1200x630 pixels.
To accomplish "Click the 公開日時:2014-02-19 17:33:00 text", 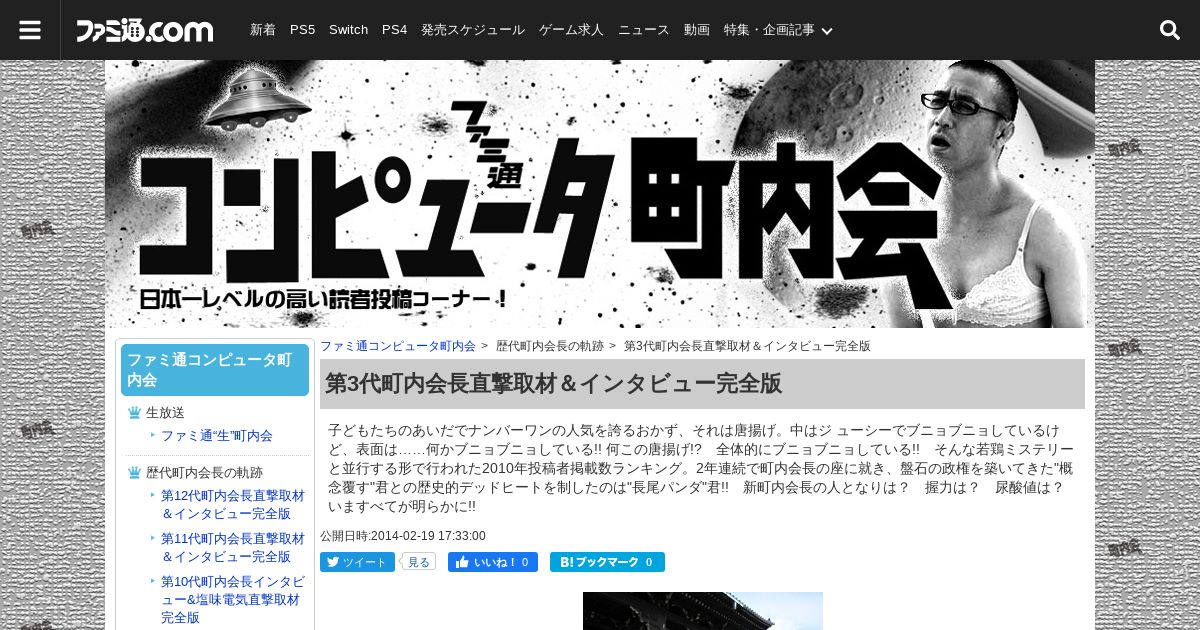I will 403,536.
